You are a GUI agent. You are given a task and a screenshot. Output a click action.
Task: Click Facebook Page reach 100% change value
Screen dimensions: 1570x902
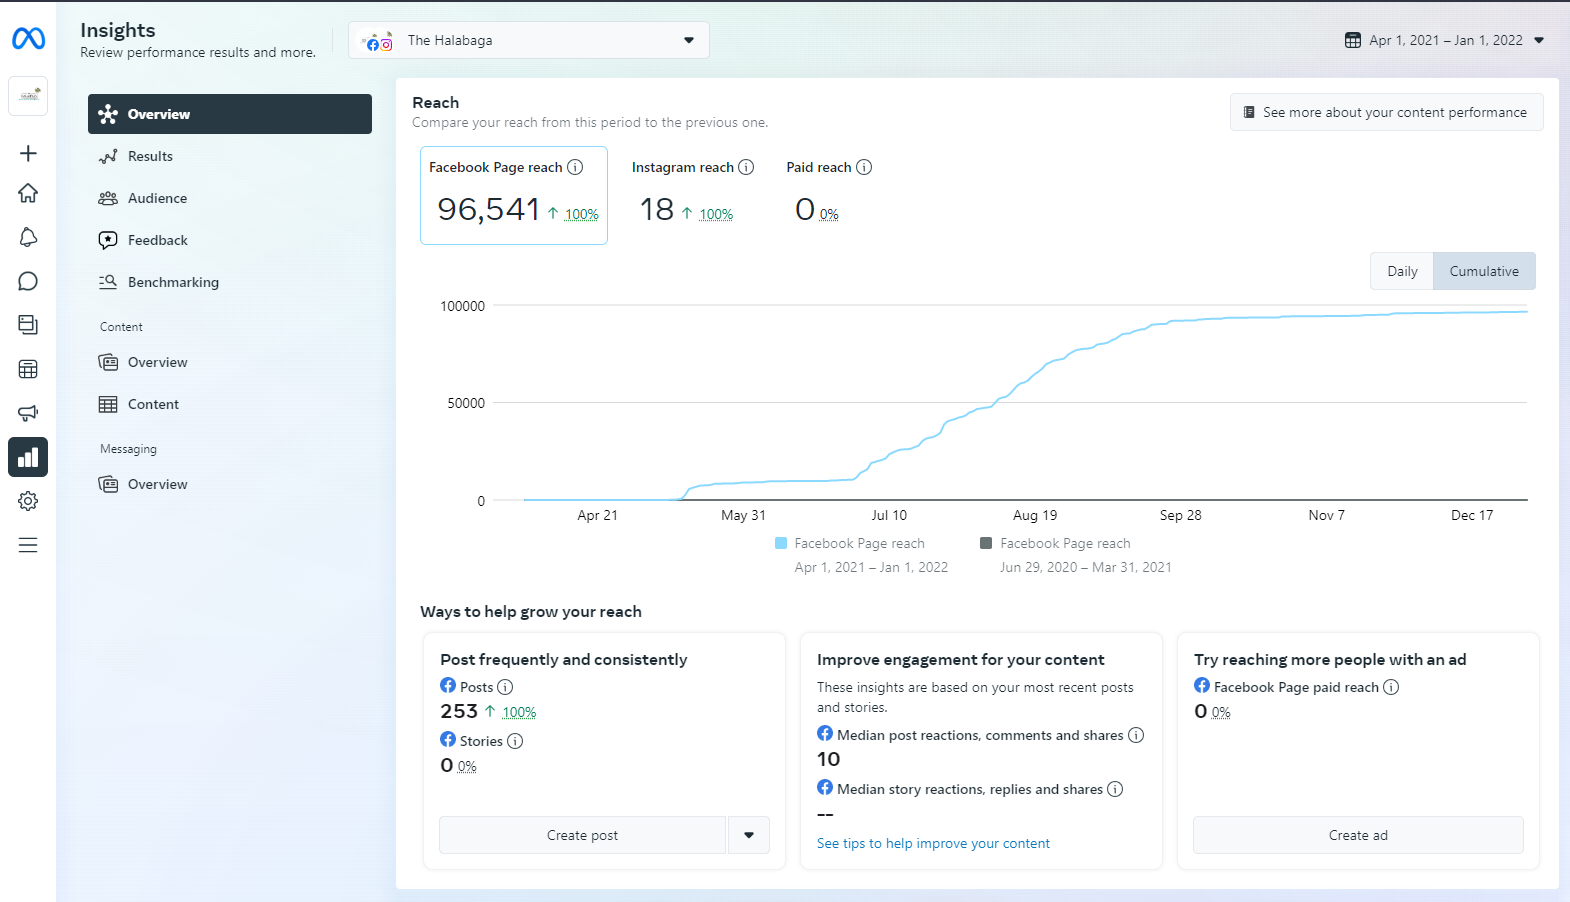pos(582,214)
